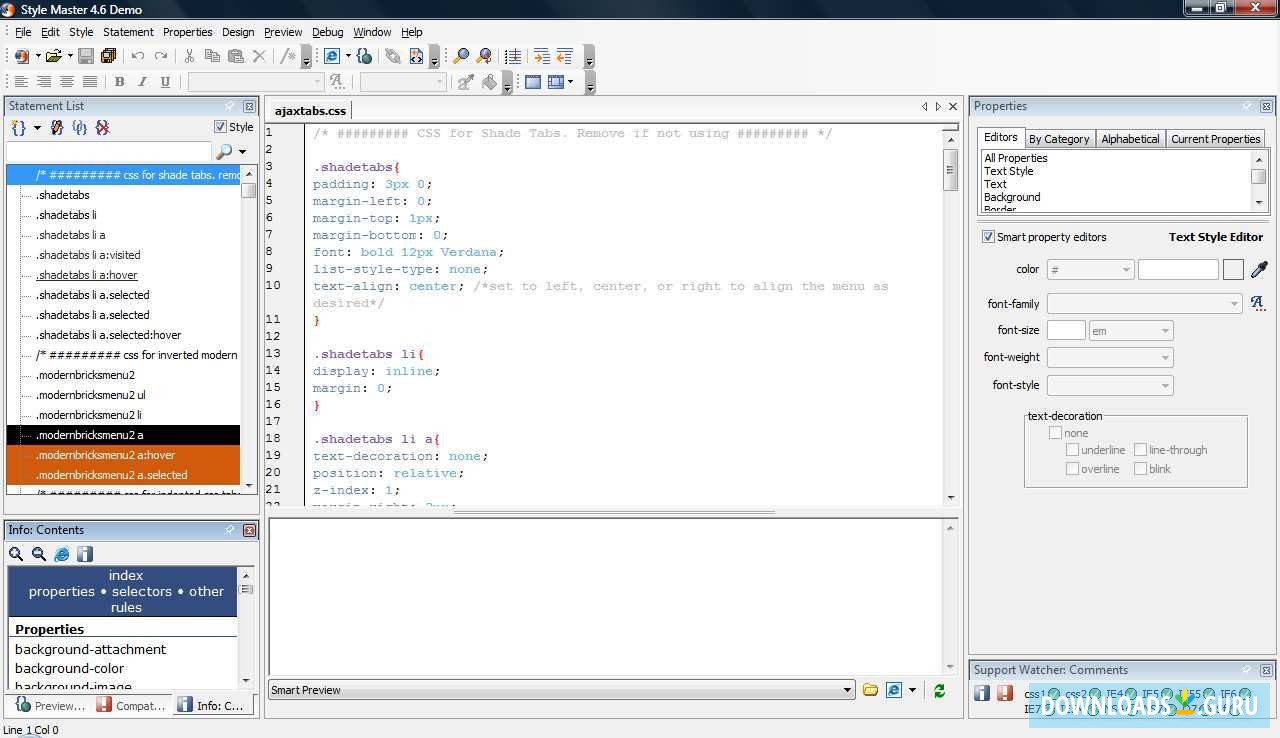The height and width of the screenshot is (738, 1280).
Task: Open the background-color property link
Action: click(70, 668)
